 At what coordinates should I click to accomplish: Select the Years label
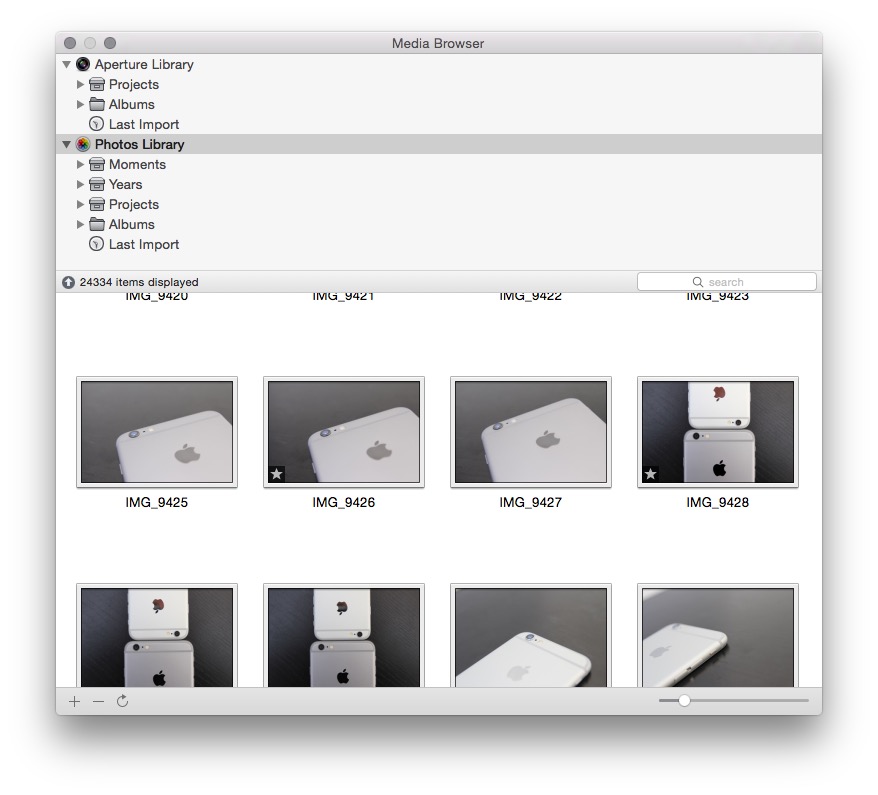(125, 184)
